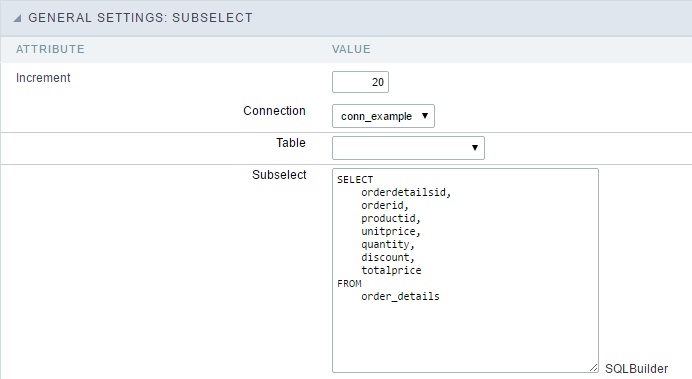This screenshot has height=379, width=692.
Task: Click the Connection label
Action: [274, 111]
